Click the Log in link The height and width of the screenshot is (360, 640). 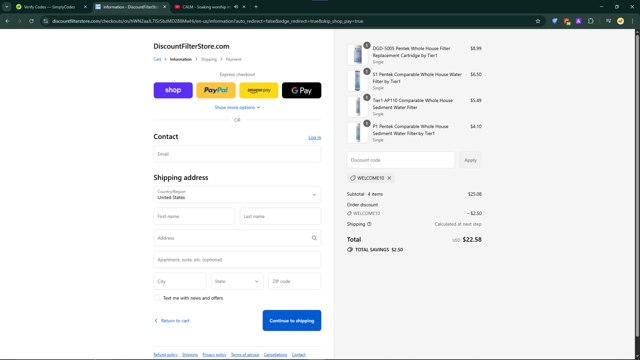(x=315, y=138)
